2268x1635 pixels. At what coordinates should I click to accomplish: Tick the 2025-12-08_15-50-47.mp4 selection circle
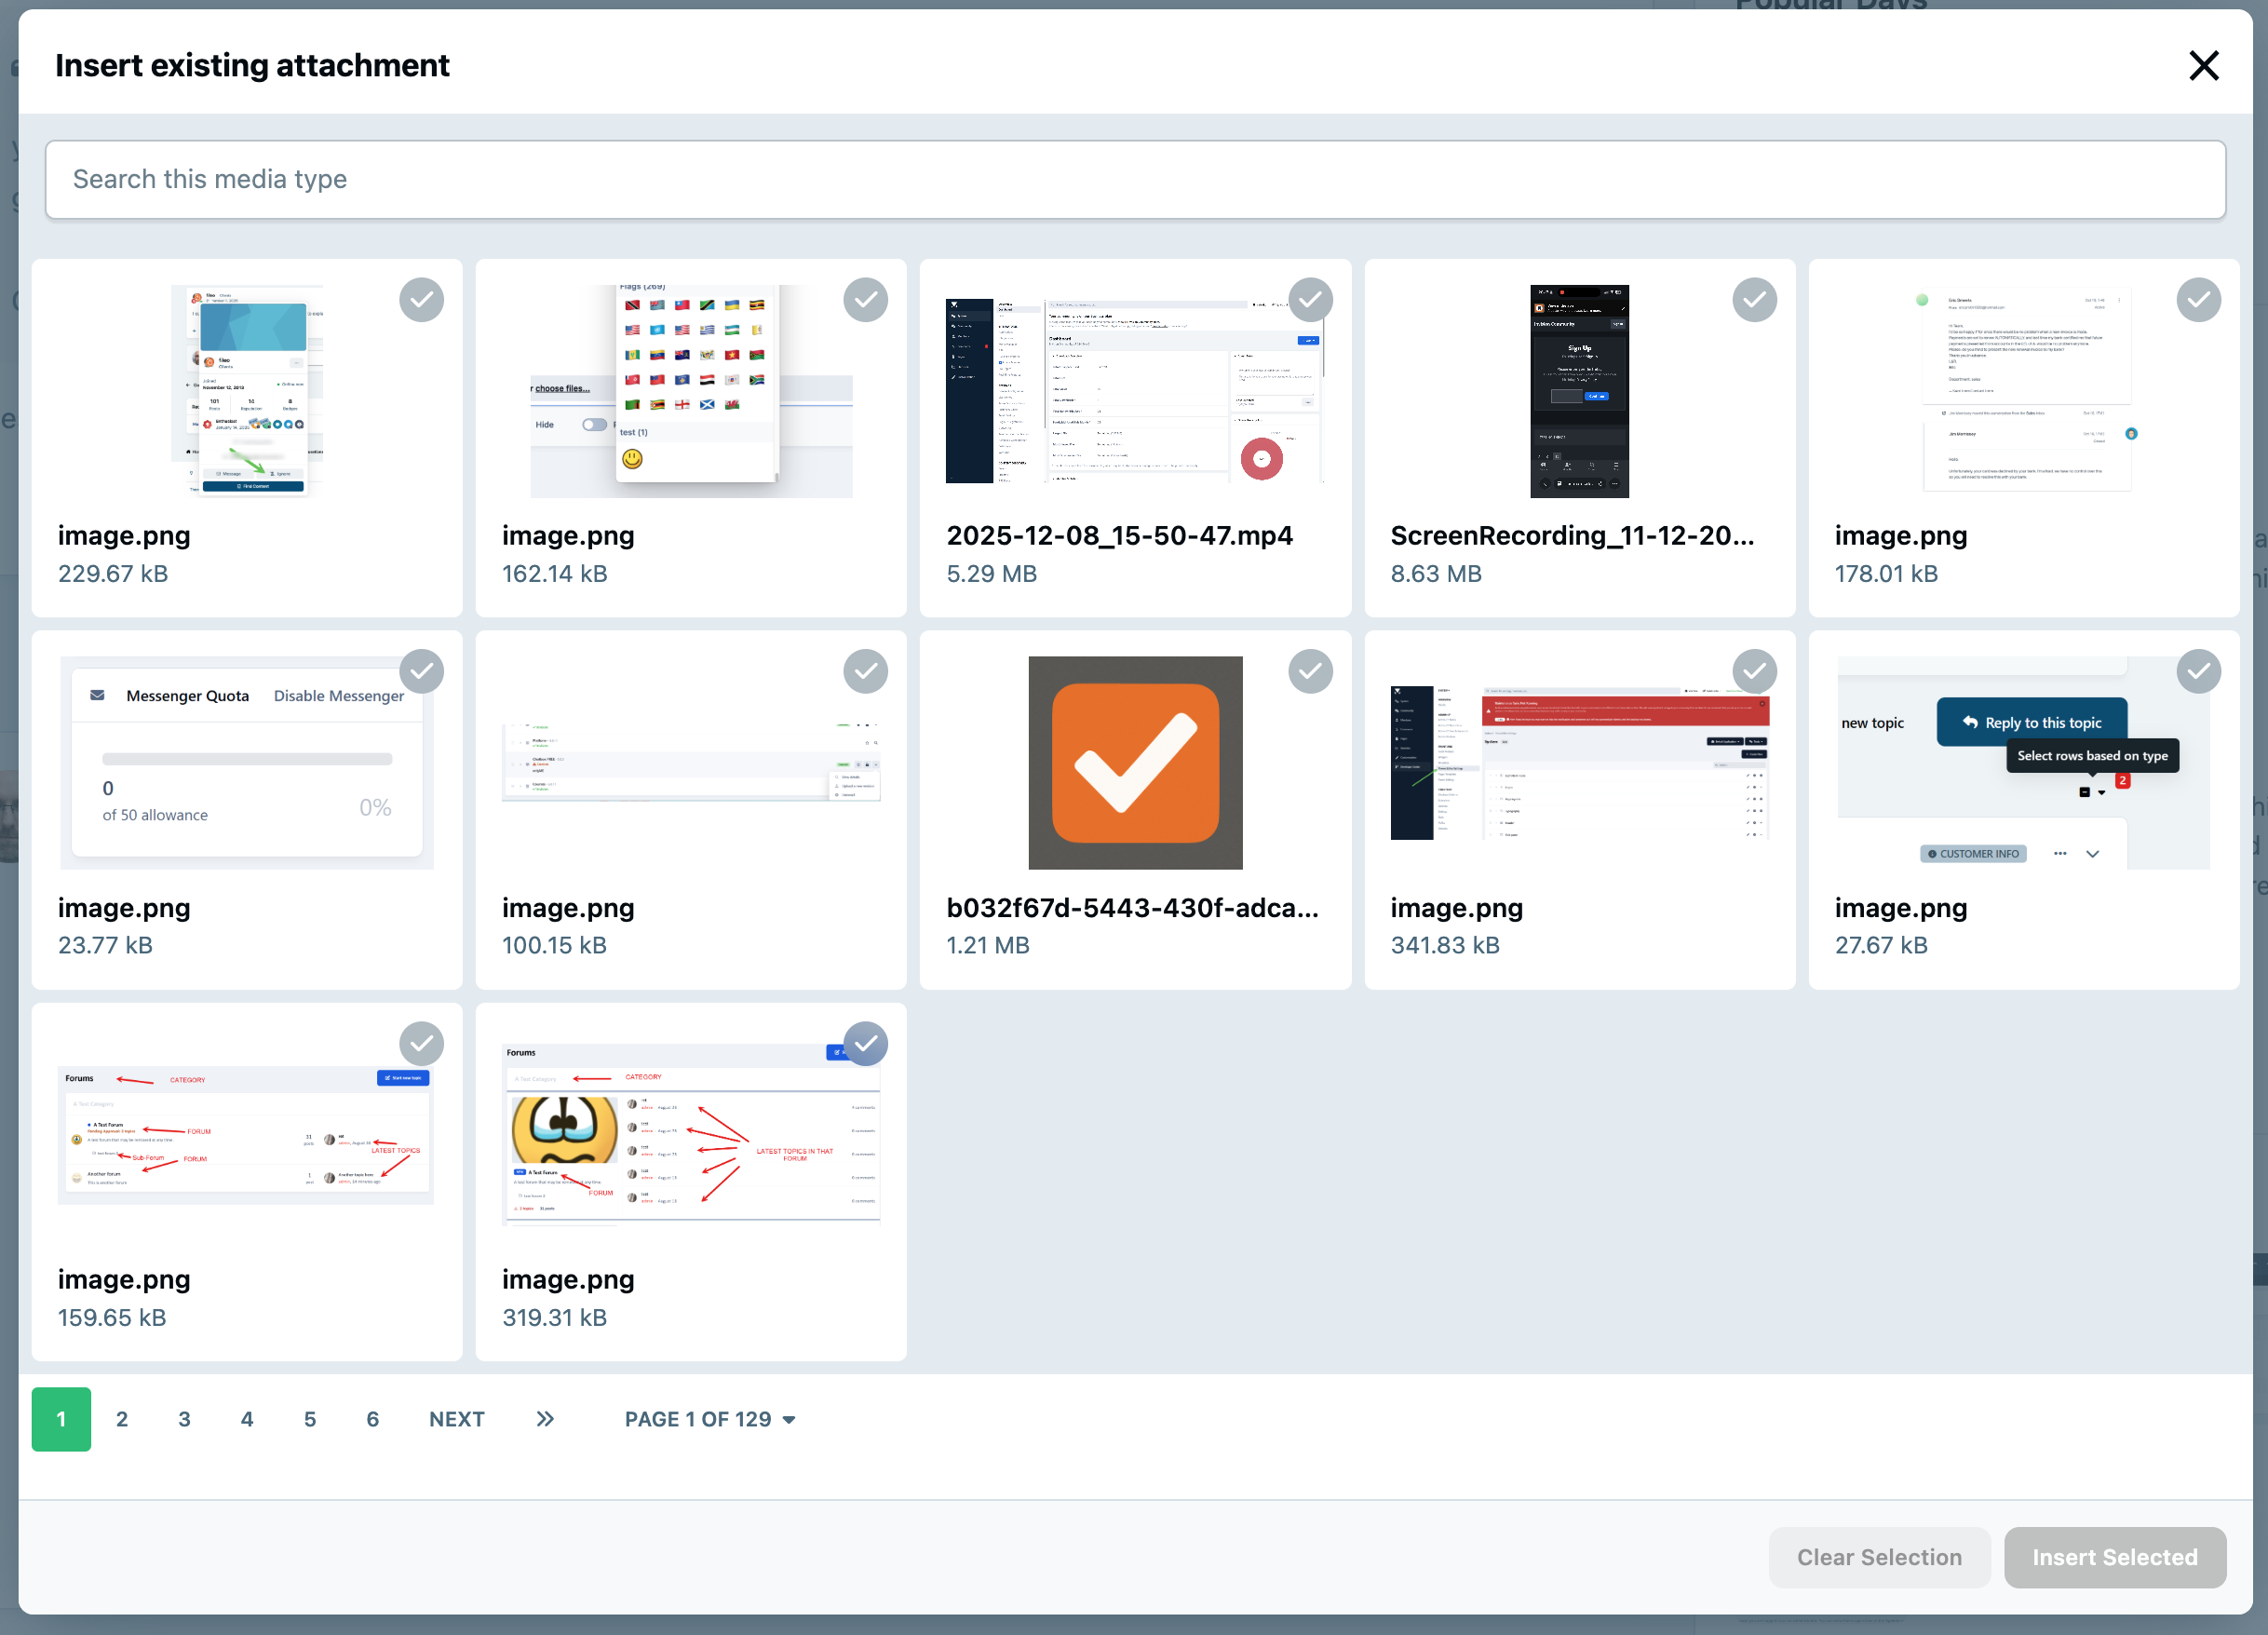[1310, 299]
